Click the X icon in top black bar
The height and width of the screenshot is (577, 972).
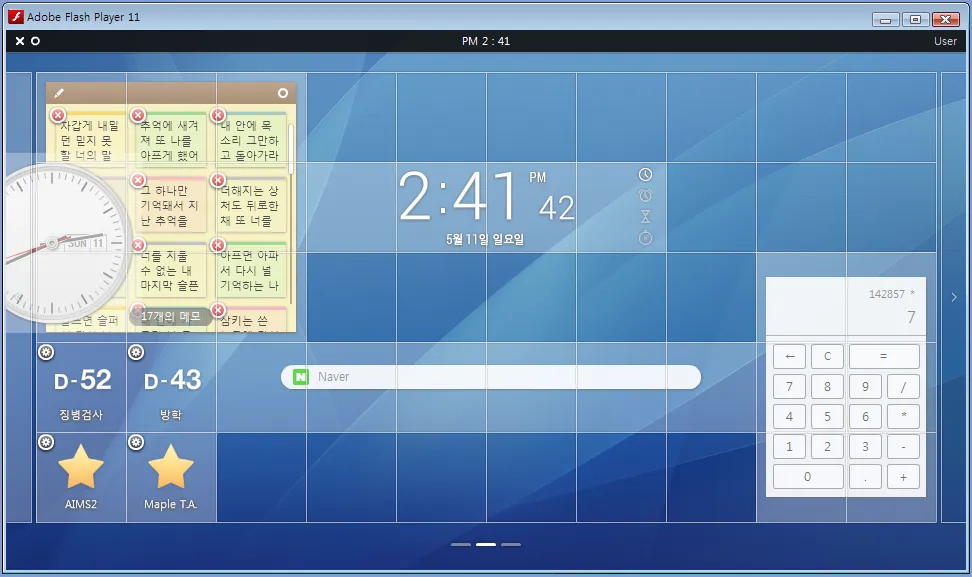(20, 41)
